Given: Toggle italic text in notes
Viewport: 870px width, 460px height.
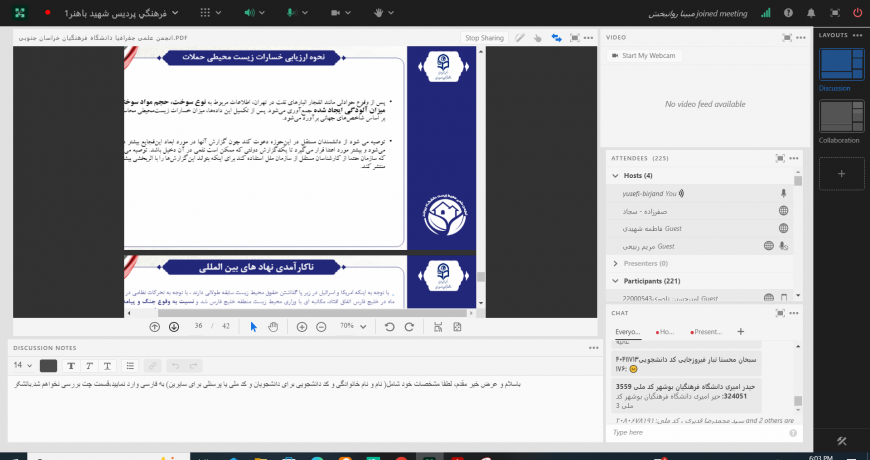Looking at the screenshot, I should (x=89, y=366).
